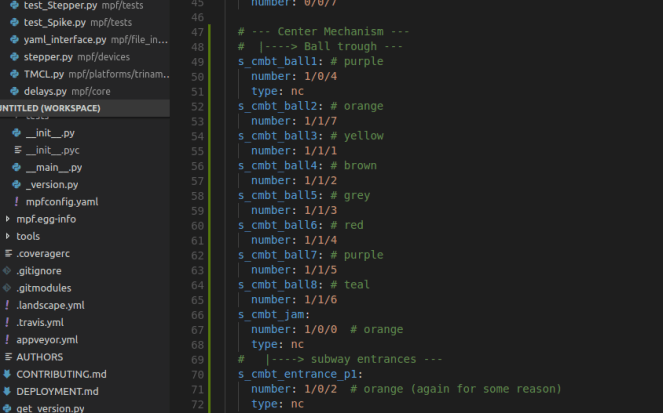Click the 's_cmbt_jam' key text

click(271, 315)
